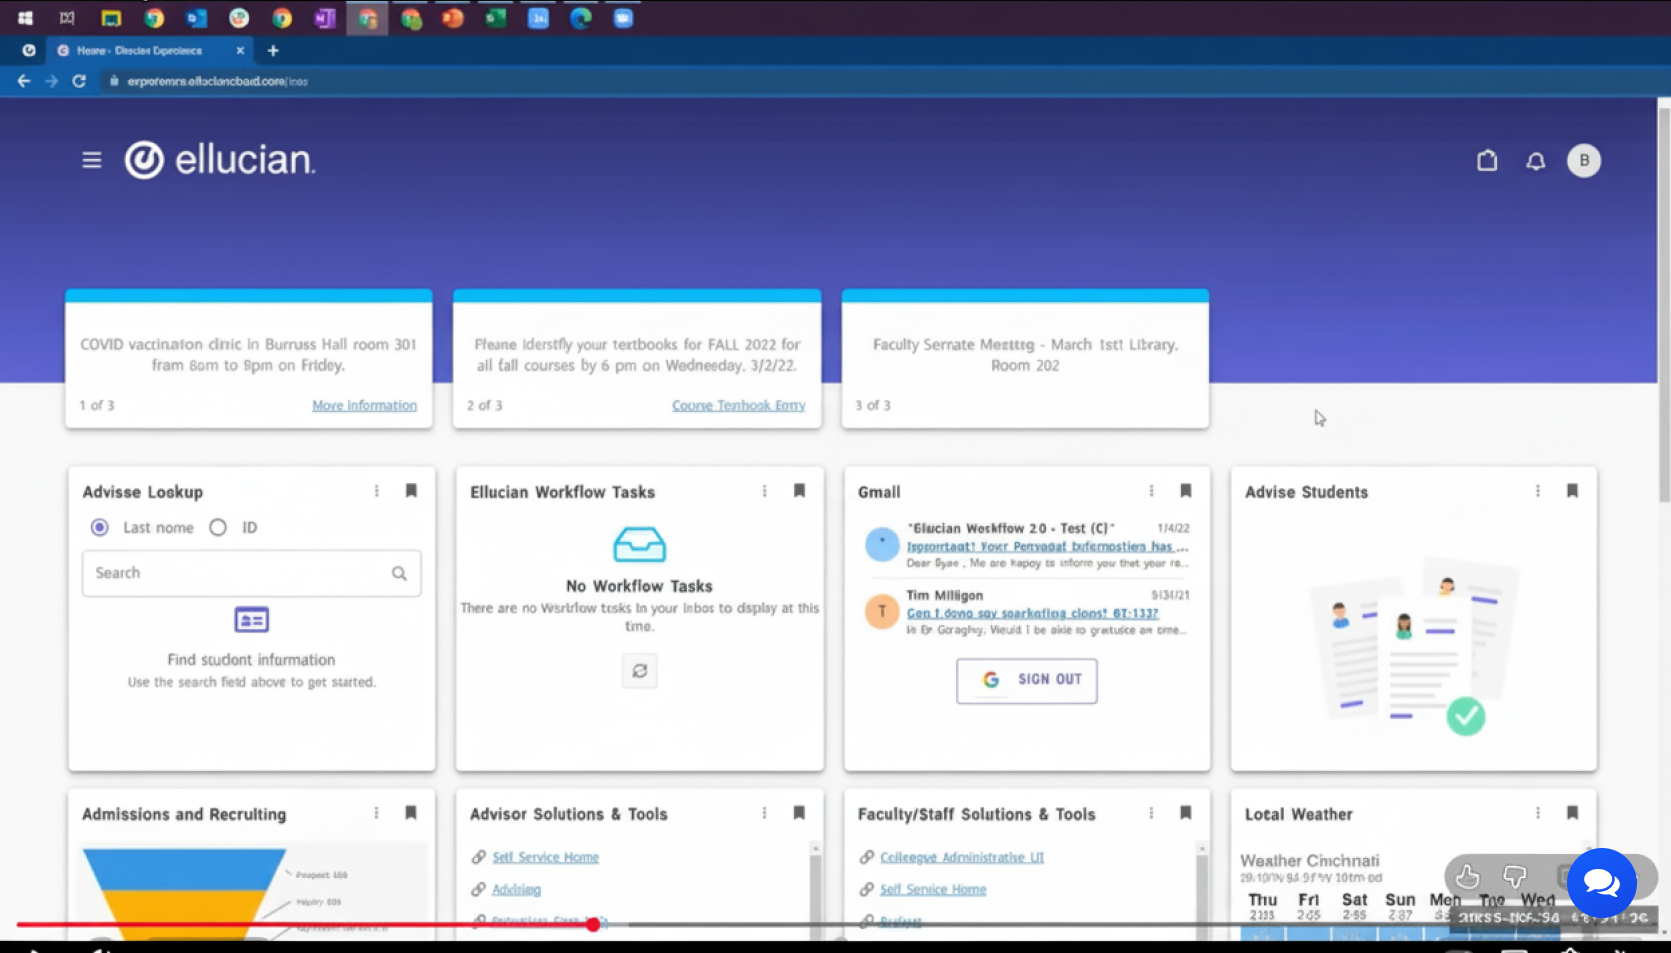This screenshot has height=953, width=1671.
Task: Open Faculty/Staff Solutions & Tools options menu
Action: tap(1152, 813)
